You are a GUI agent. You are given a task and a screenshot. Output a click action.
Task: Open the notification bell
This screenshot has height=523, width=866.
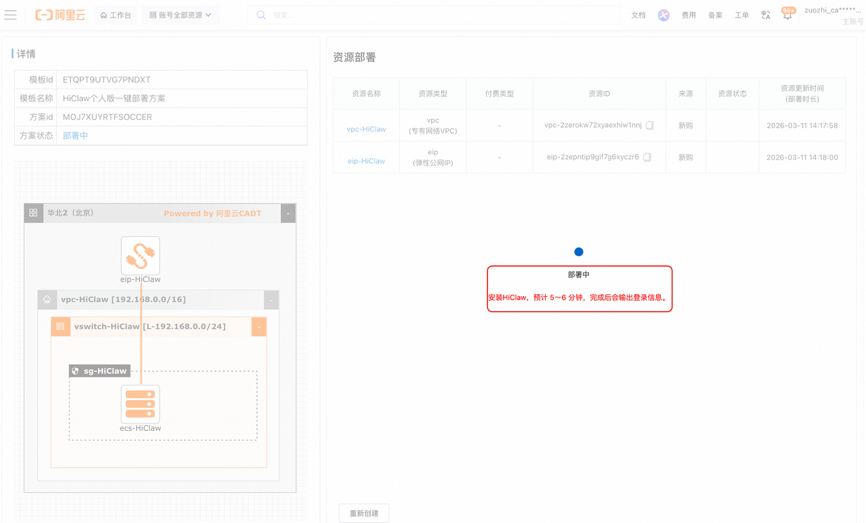tap(788, 14)
